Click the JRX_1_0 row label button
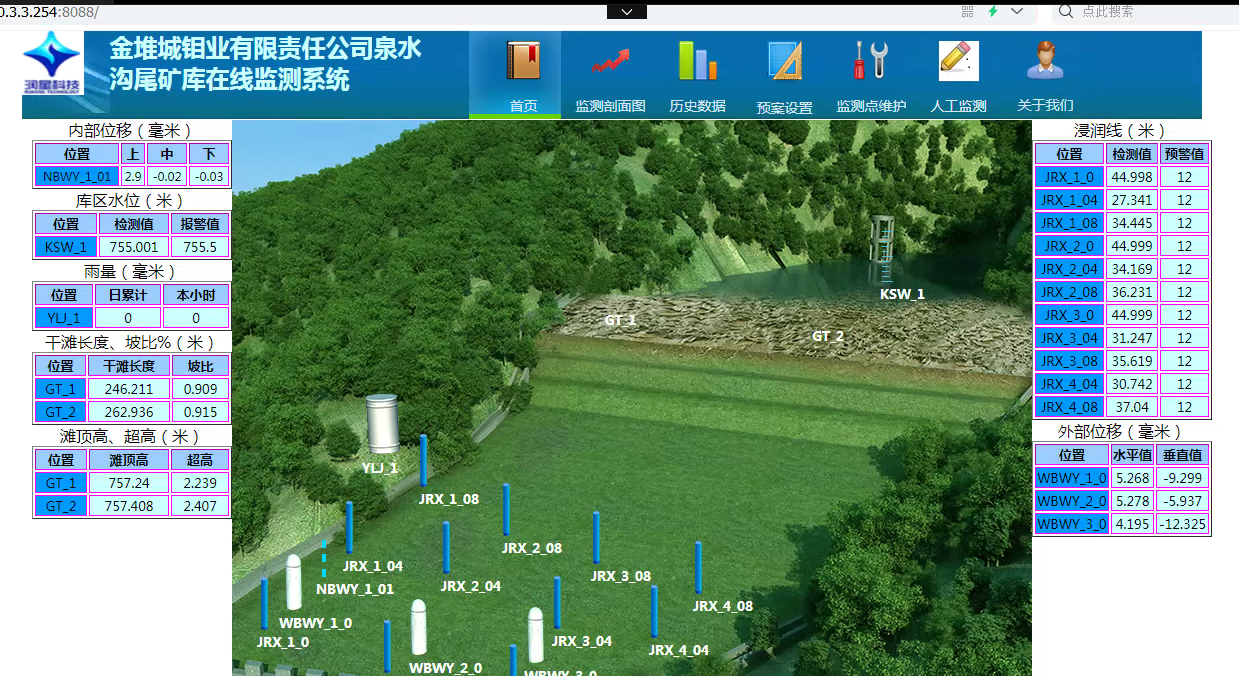The width and height of the screenshot is (1239, 676). coord(1068,176)
